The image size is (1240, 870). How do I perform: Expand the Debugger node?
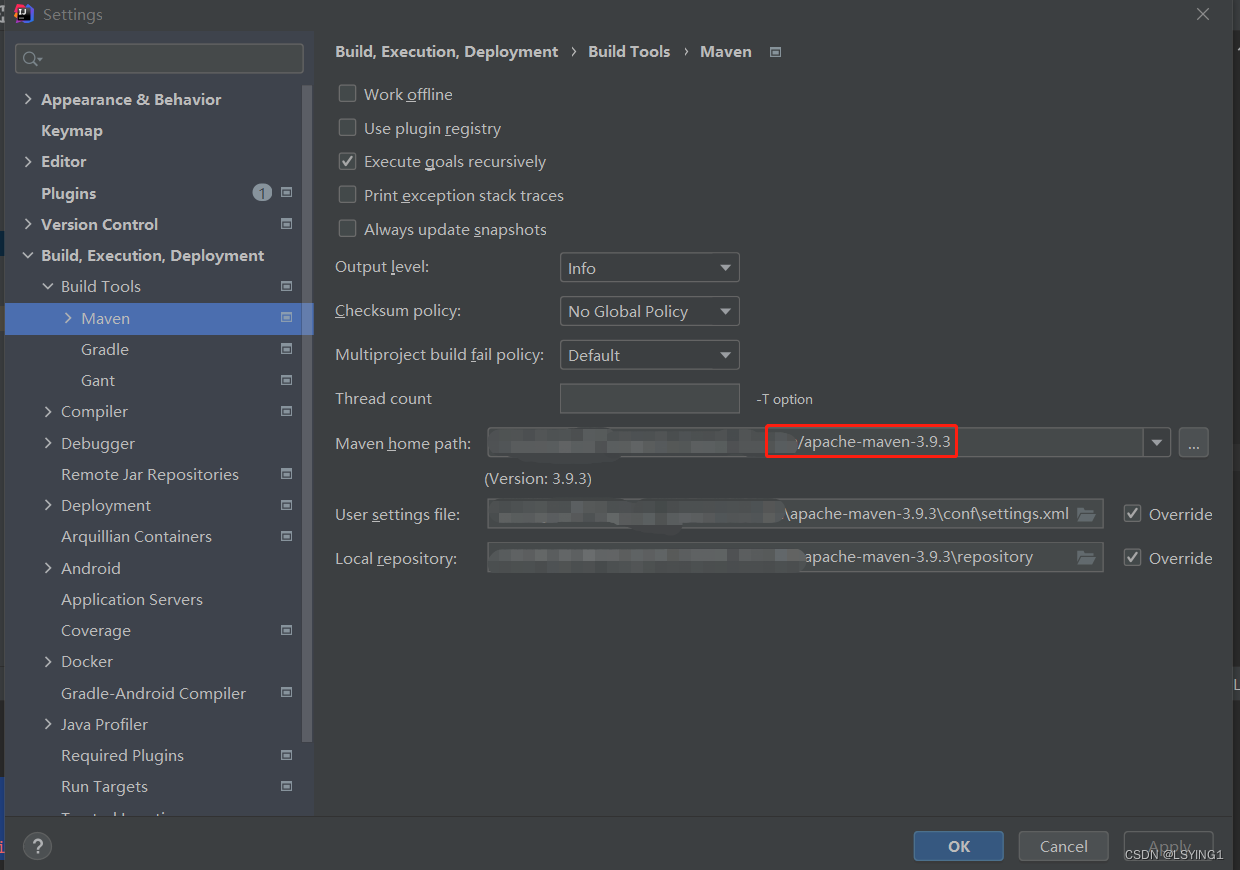48,443
